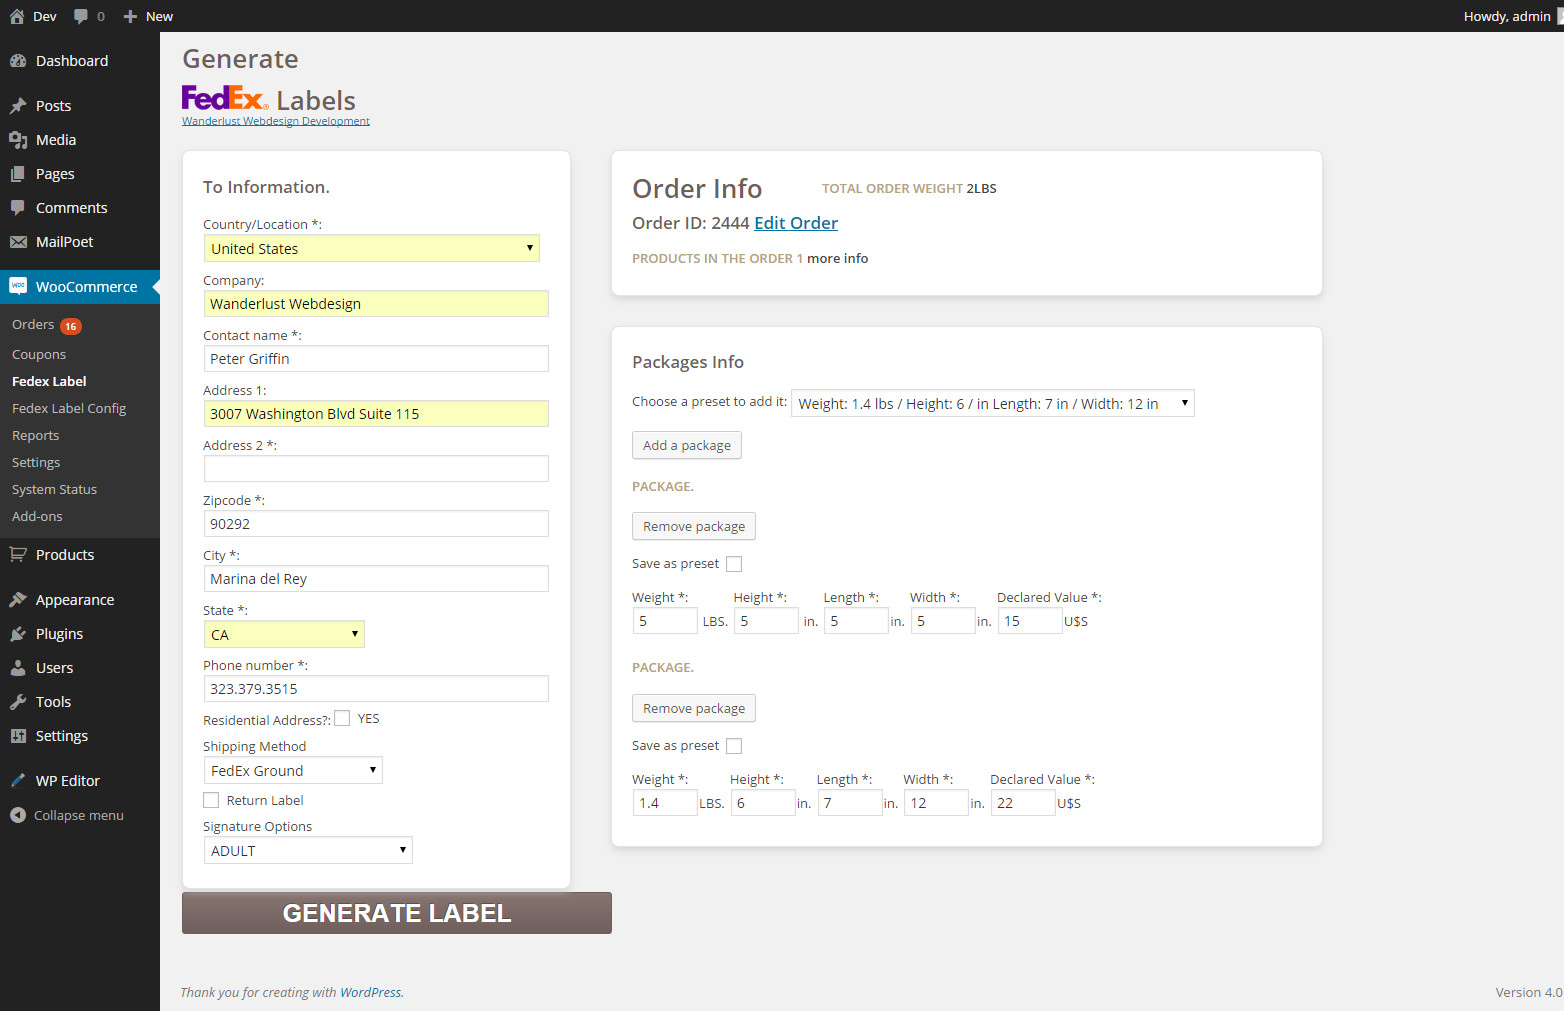
Task: Open System Status submenu item
Action: coord(54,489)
